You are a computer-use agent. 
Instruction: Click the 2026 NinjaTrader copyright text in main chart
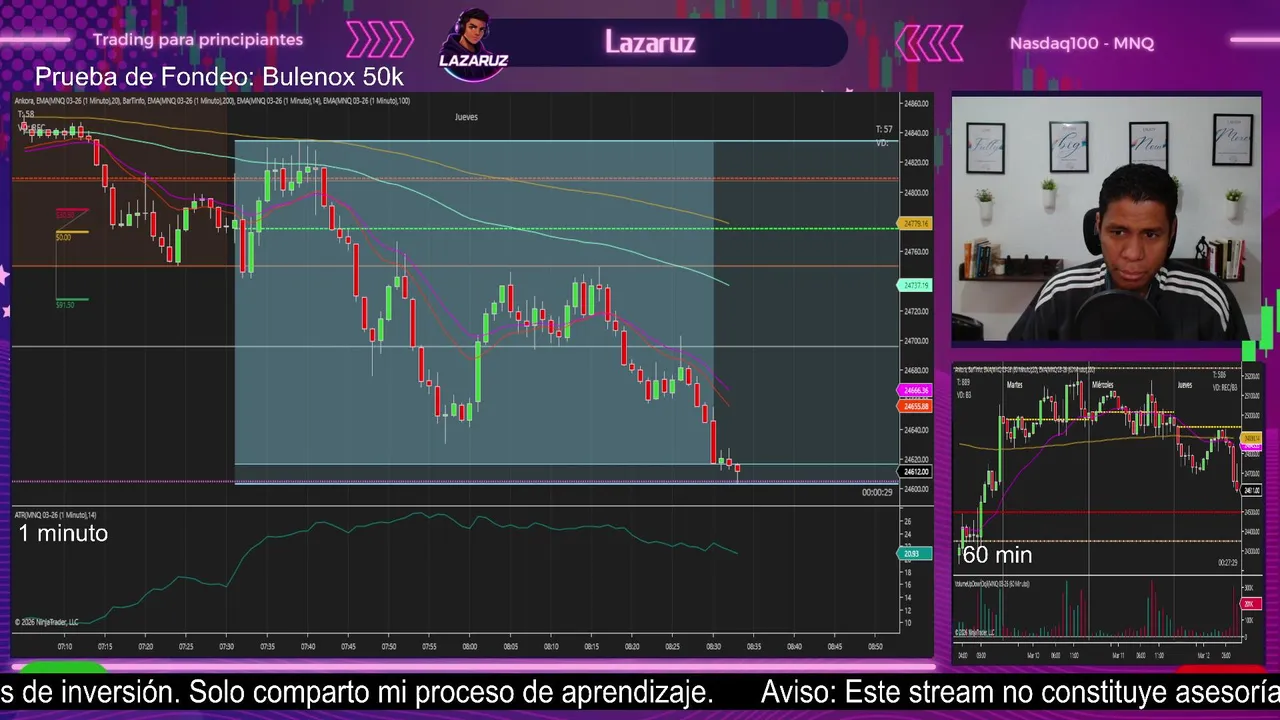[x=46, y=622]
